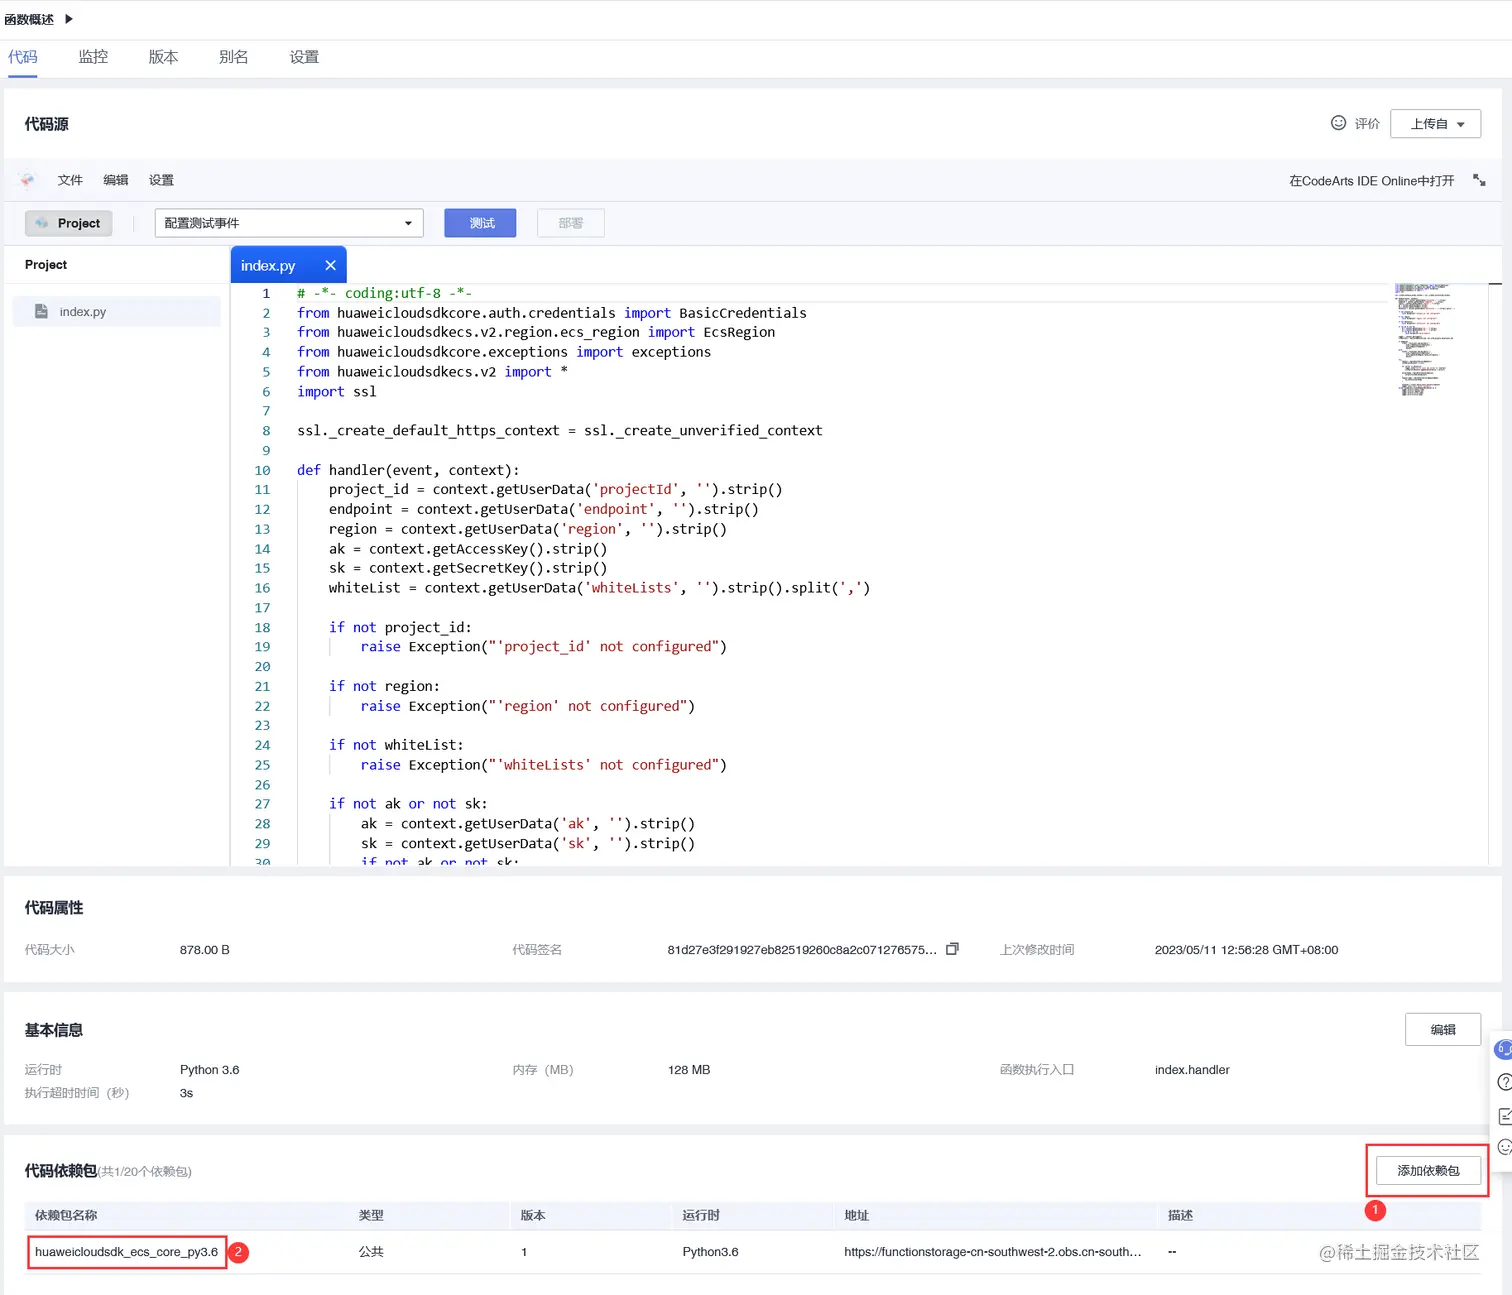The height and width of the screenshot is (1295, 1512).
Task: Click the index.py file icon in tree
Action: pyautogui.click(x=41, y=311)
